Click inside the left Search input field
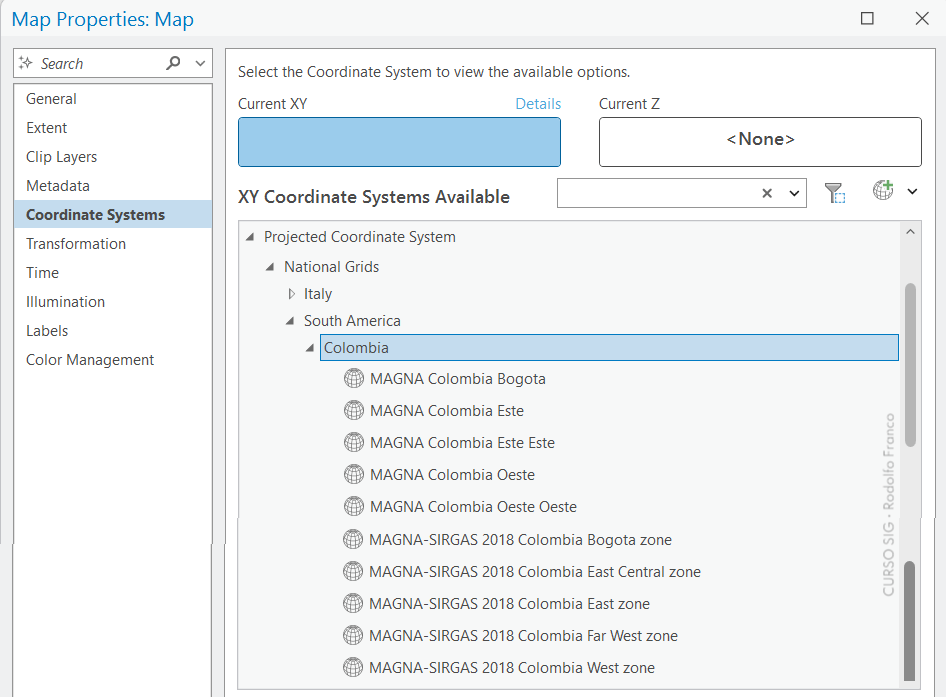The height and width of the screenshot is (697, 946). coord(95,63)
